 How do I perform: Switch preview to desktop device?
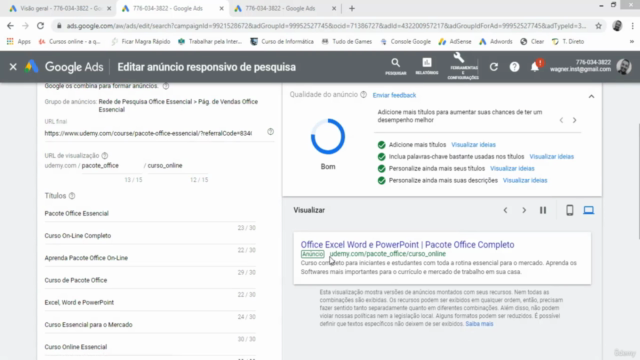pos(588,210)
